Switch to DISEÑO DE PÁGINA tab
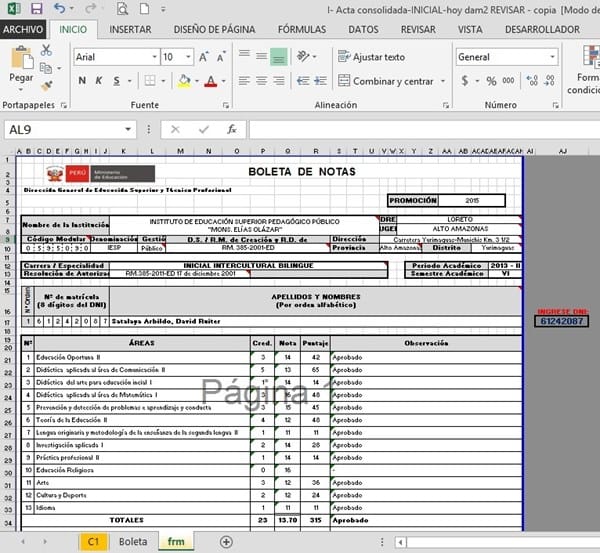Screen dimensions: 600x553 (214, 29)
